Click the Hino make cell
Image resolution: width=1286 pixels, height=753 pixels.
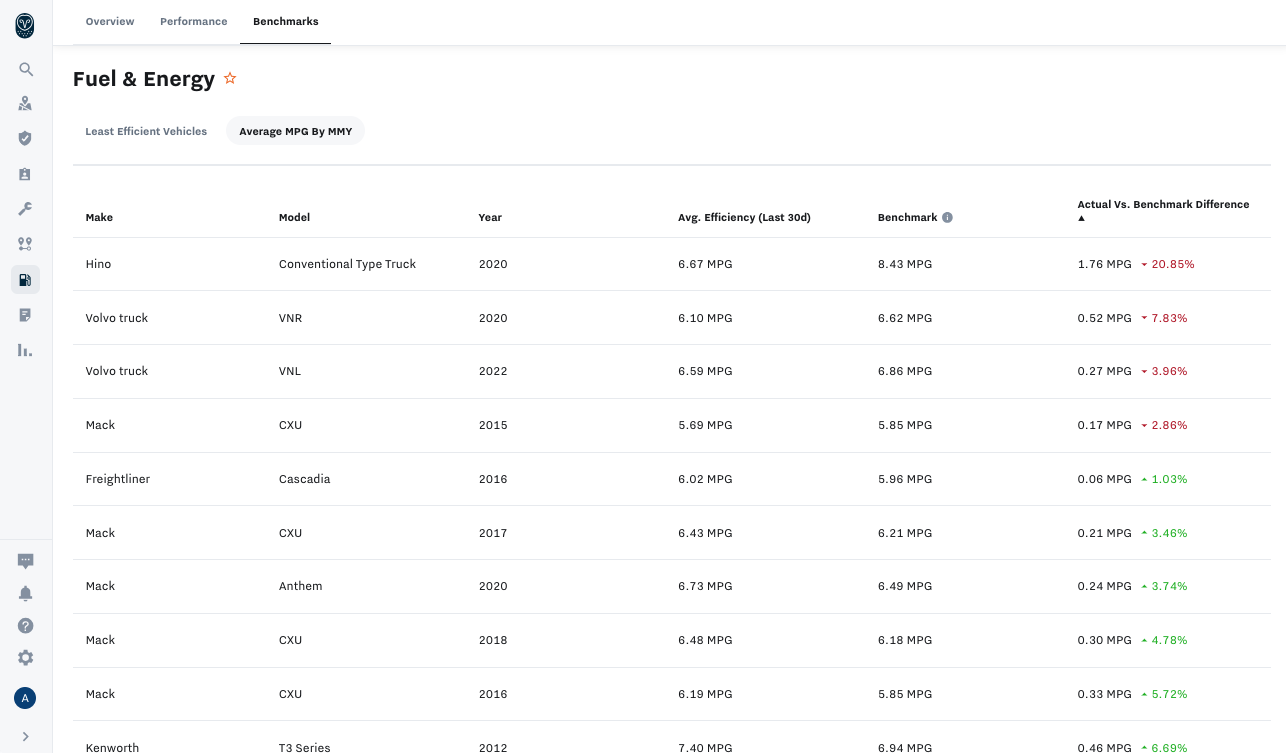click(x=99, y=264)
